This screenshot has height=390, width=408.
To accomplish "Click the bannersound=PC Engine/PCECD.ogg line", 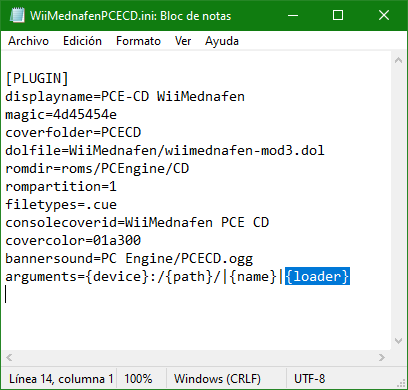I will pyautogui.click(x=129, y=259).
